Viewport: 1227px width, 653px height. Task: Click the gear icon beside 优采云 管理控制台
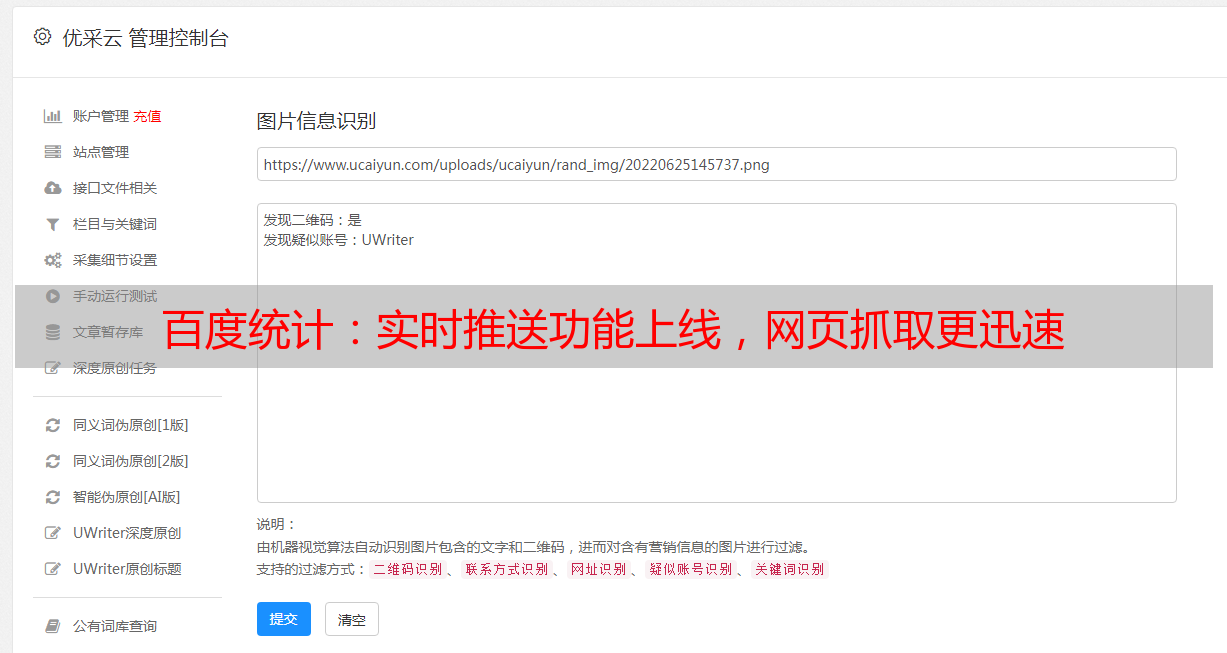tap(42, 37)
